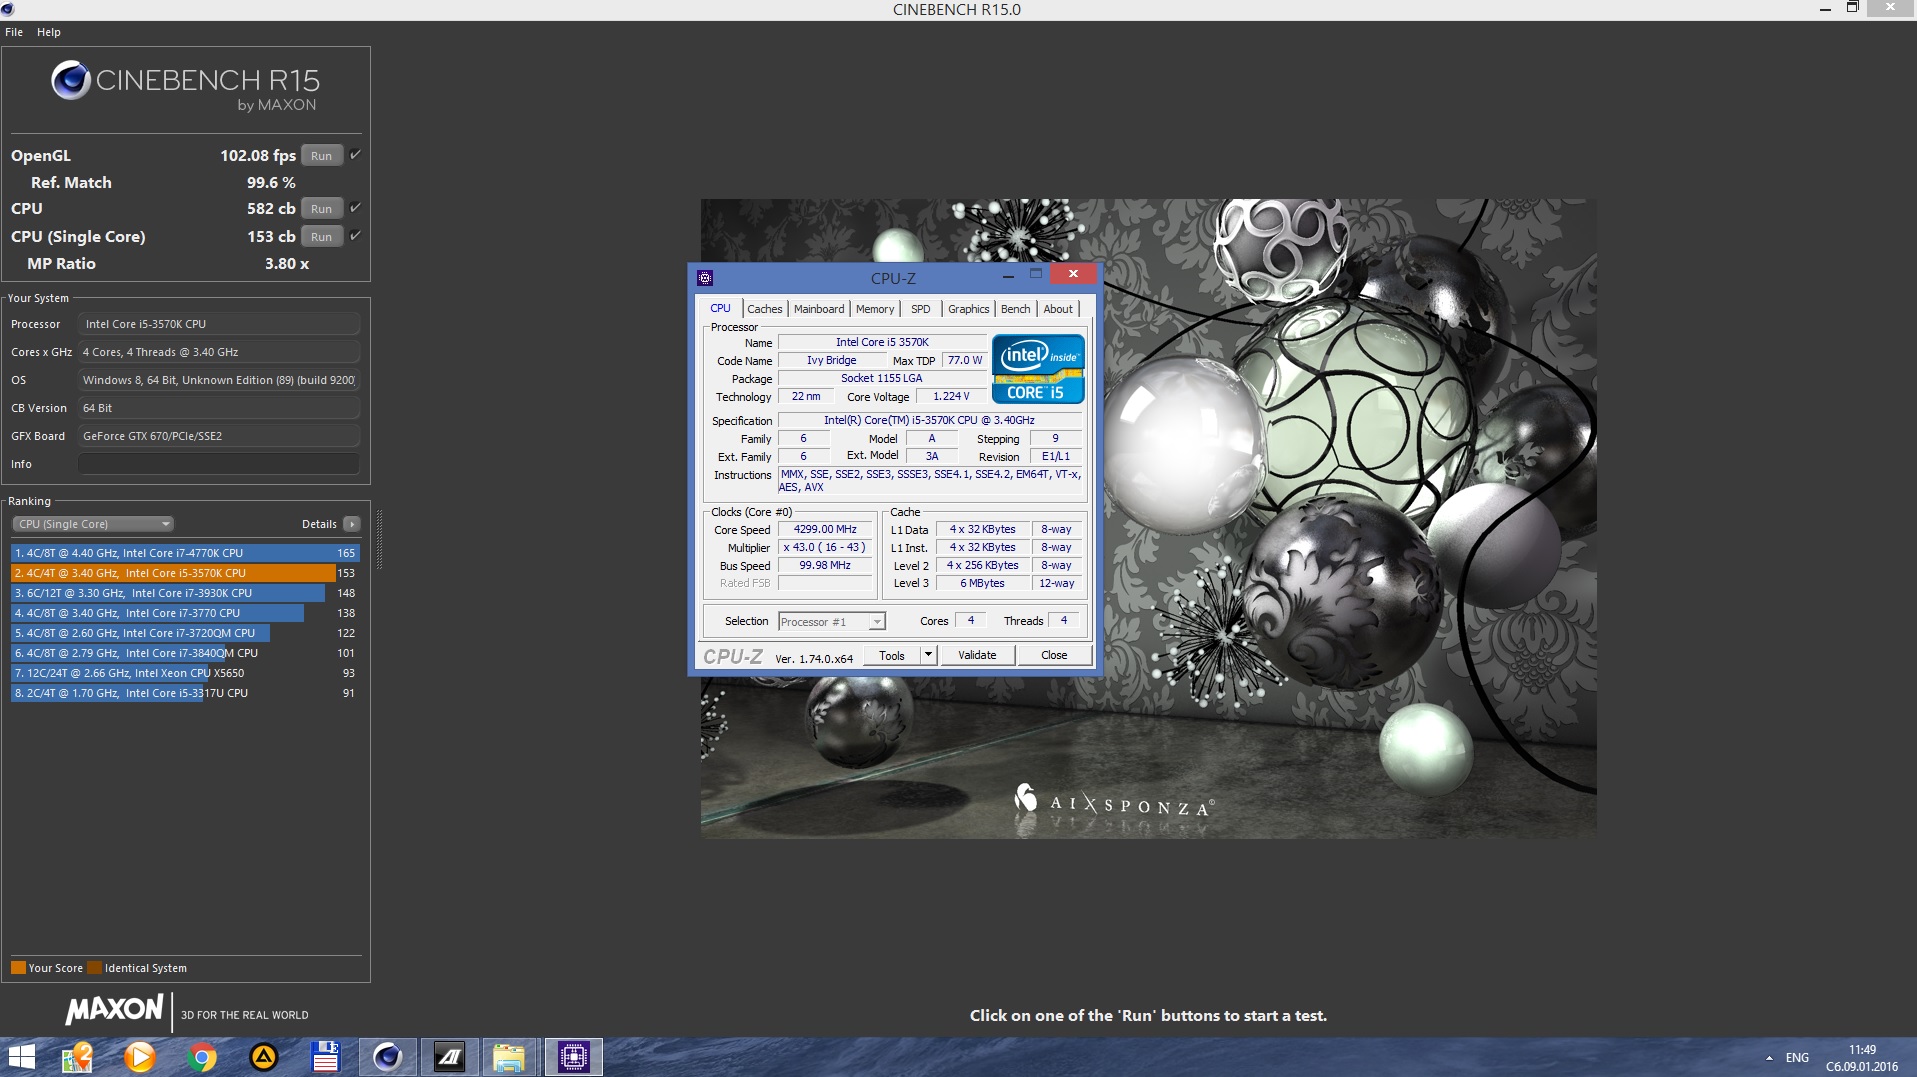The image size is (1917, 1077).
Task: Select the i7-3770 ranking entry
Action: tap(185, 613)
